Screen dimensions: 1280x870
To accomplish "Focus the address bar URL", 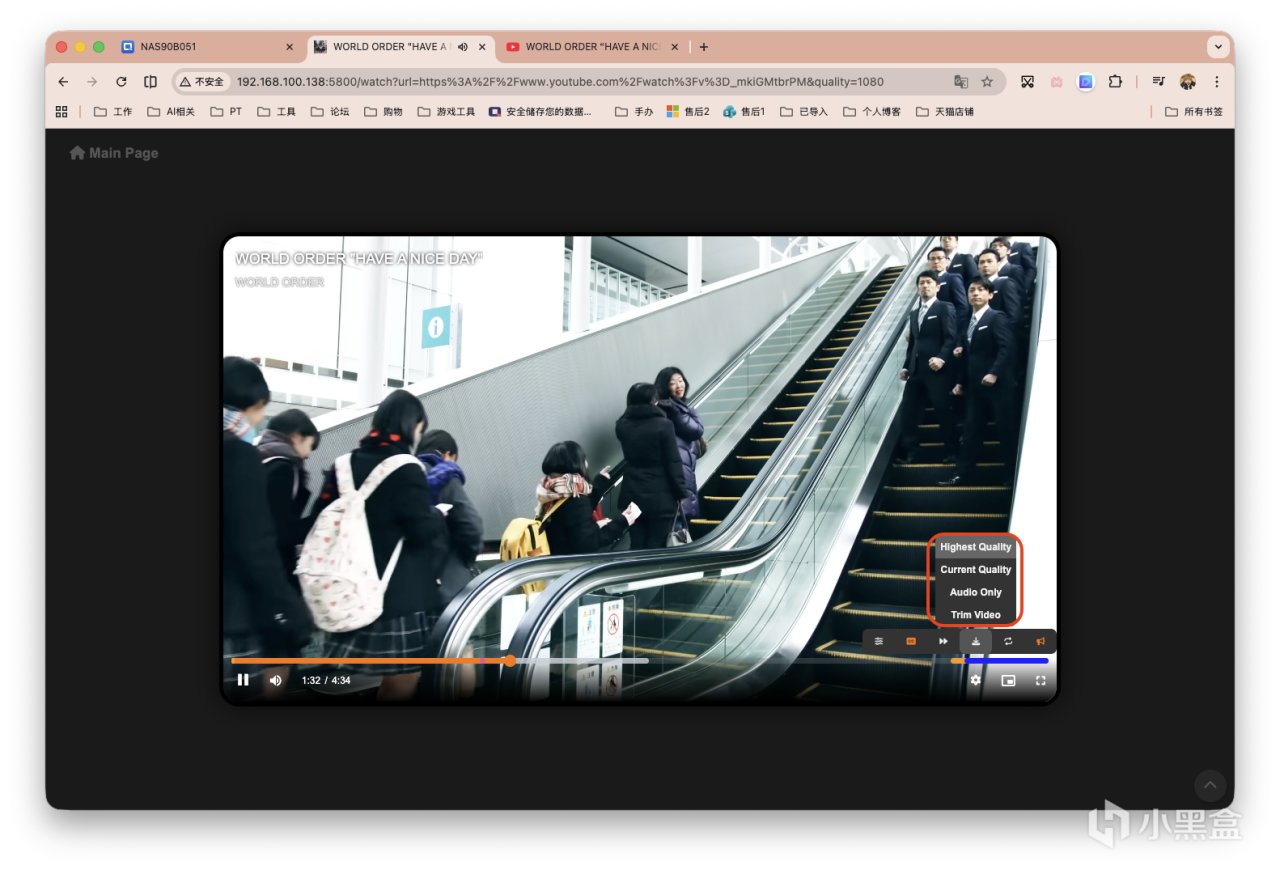I will click(x=560, y=82).
